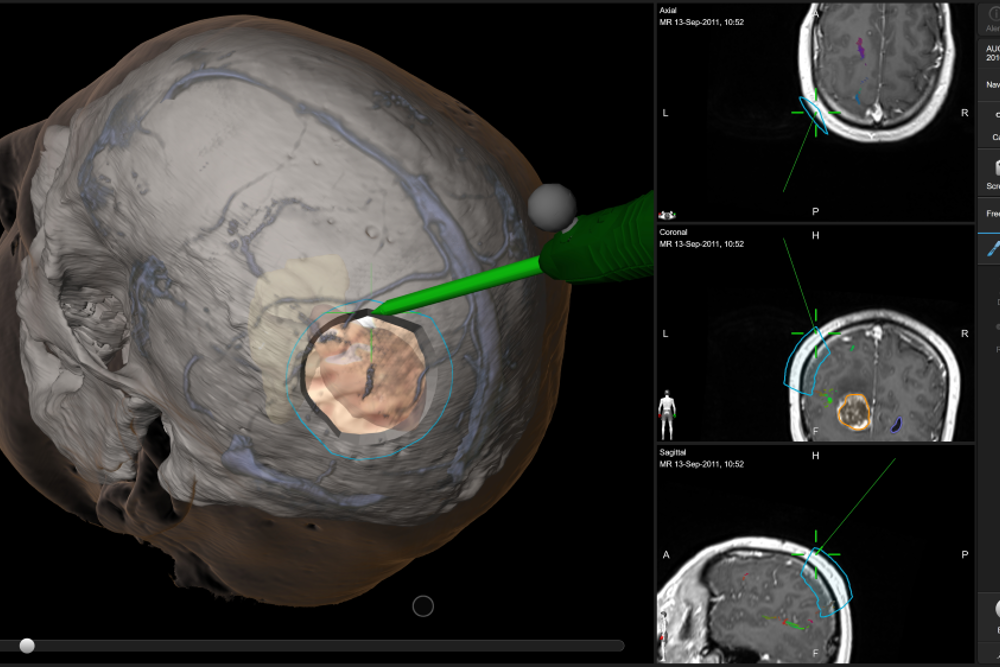
Task: Click the green crosshair in axial view
Action: pyautogui.click(x=815, y=113)
